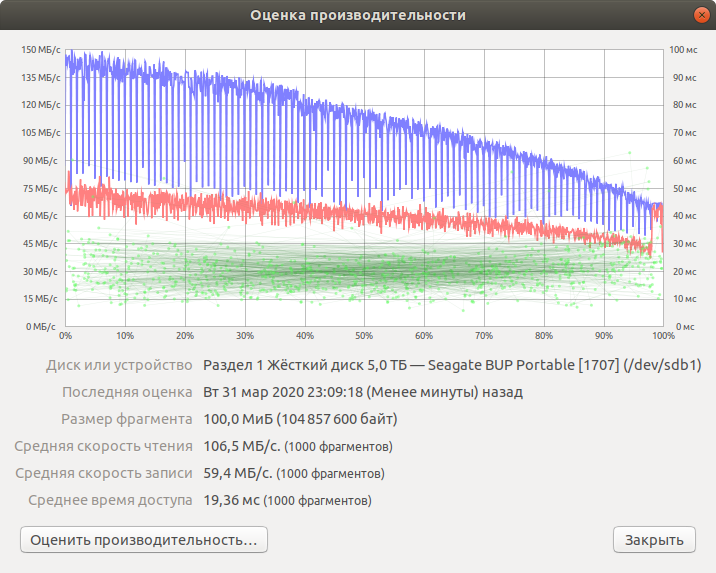This screenshot has width=716, height=573.
Task: Click '(1000 фрагментов)' beside the write speed
Action: click(330, 473)
